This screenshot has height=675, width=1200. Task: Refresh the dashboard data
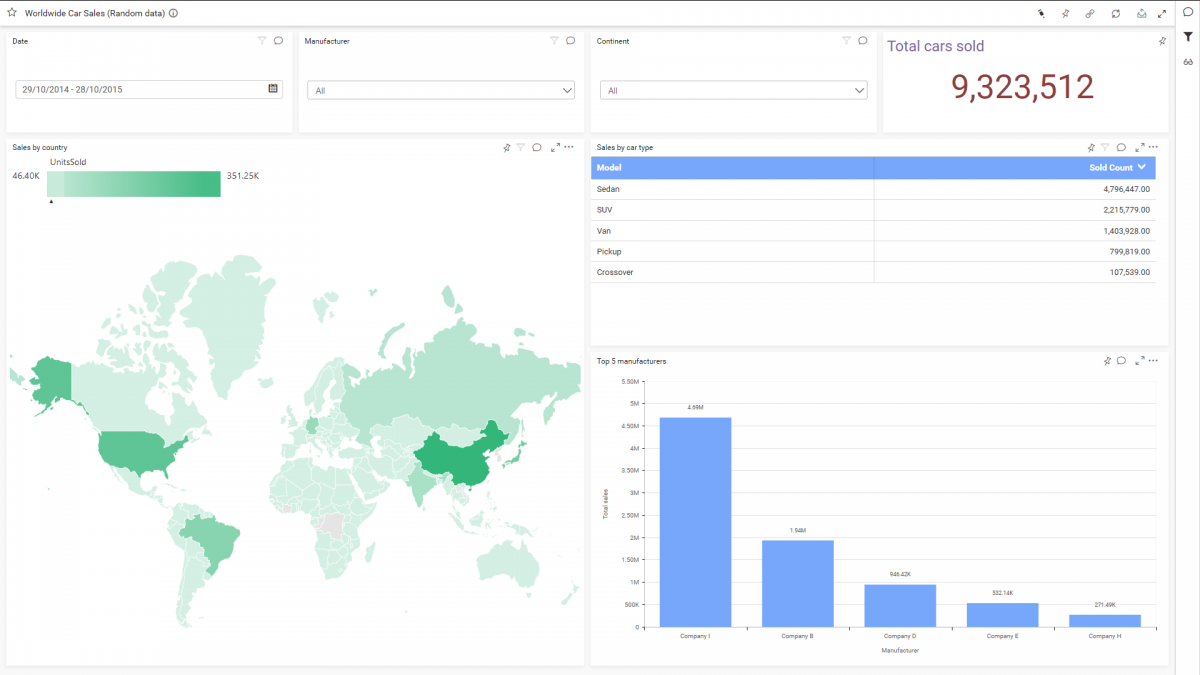click(1117, 13)
